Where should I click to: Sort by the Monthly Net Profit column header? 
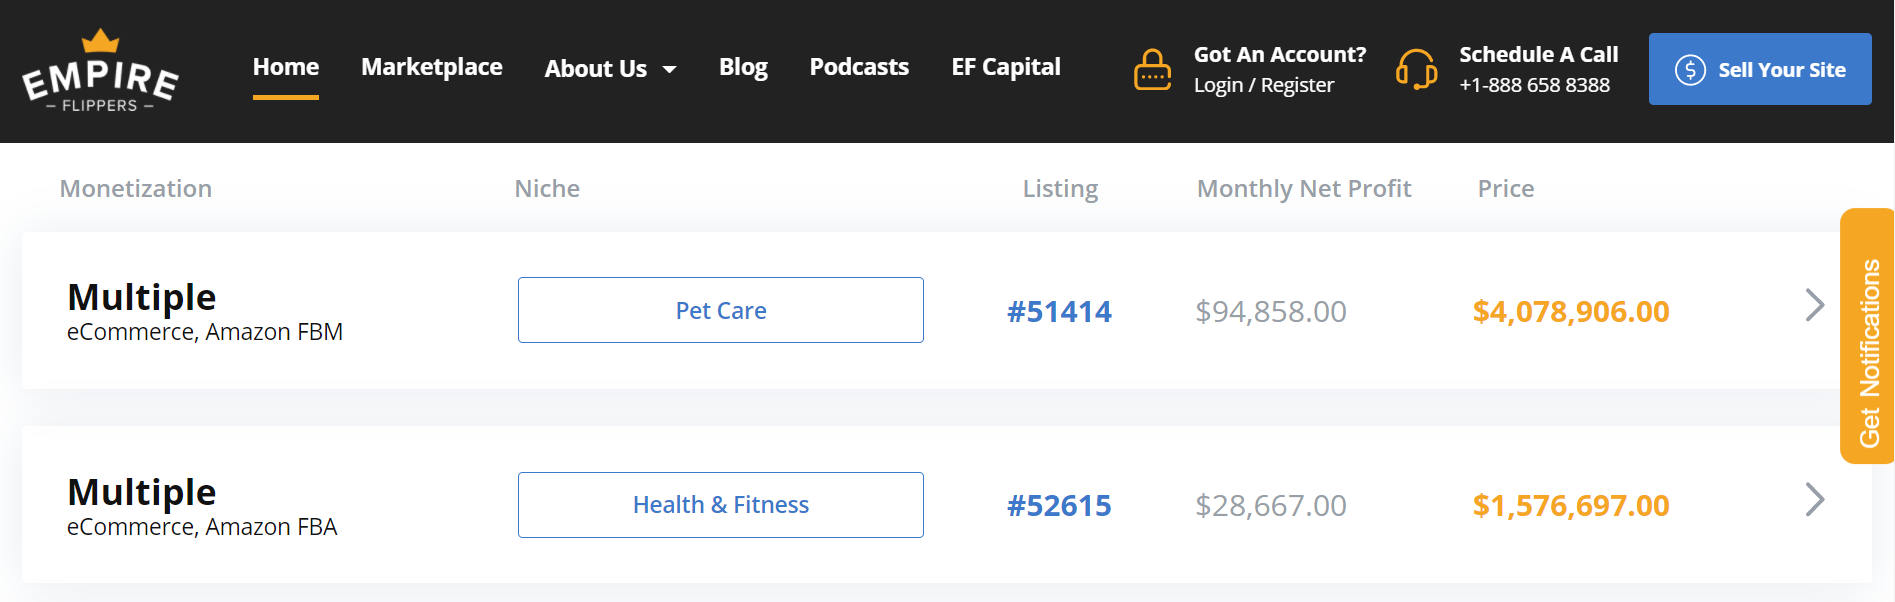click(x=1304, y=188)
